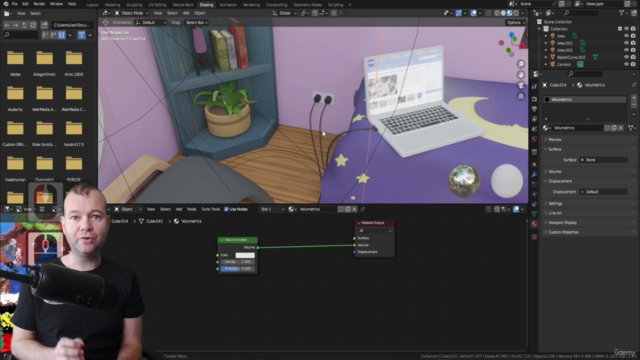Open the Render menu
The width and height of the screenshot is (640, 360).
click(x=39, y=4)
